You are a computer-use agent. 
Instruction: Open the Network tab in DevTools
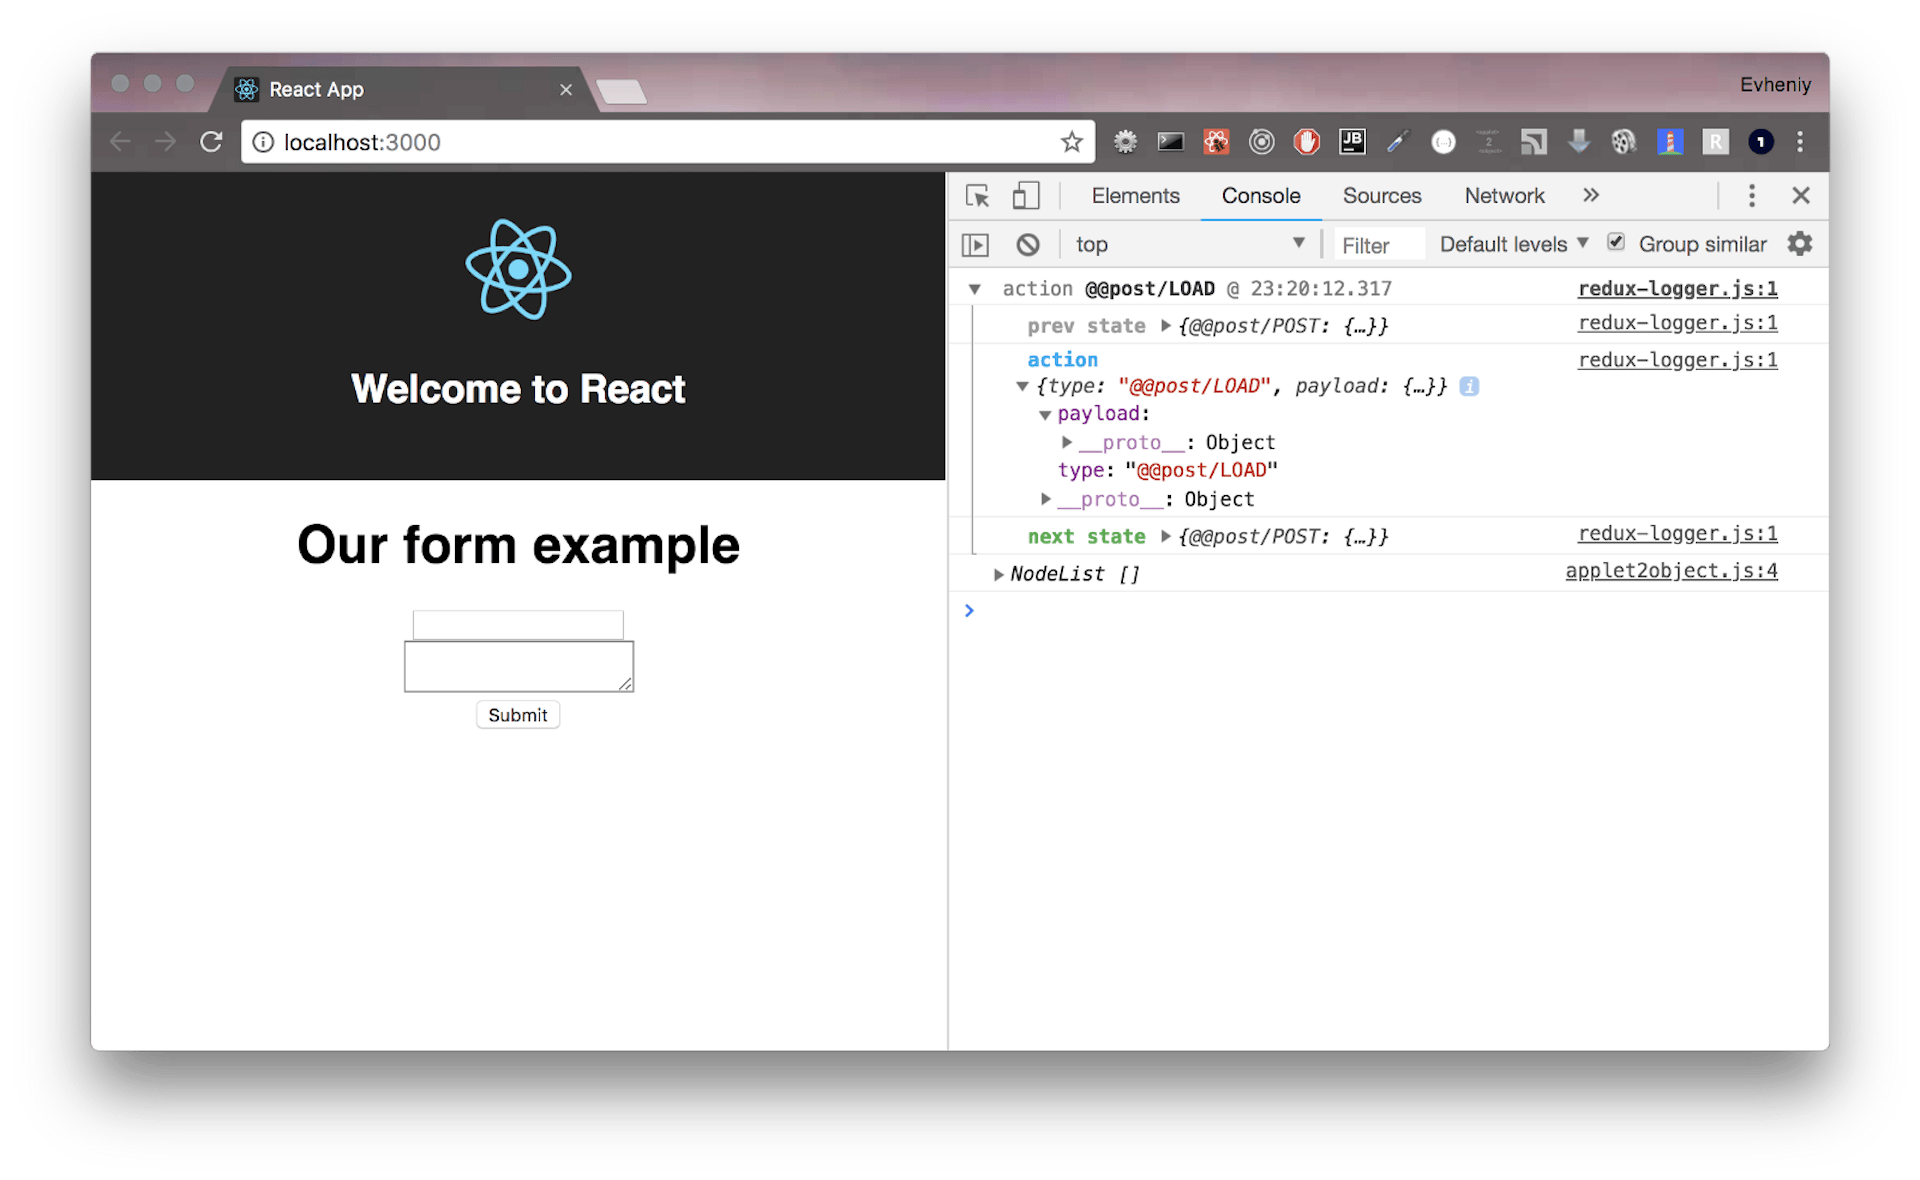(x=1504, y=195)
